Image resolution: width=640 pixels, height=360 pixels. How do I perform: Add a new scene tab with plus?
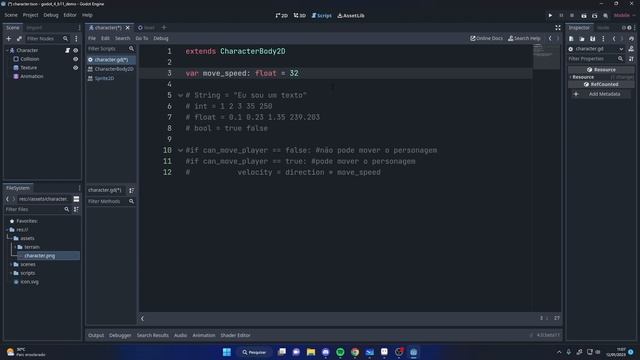(164, 28)
